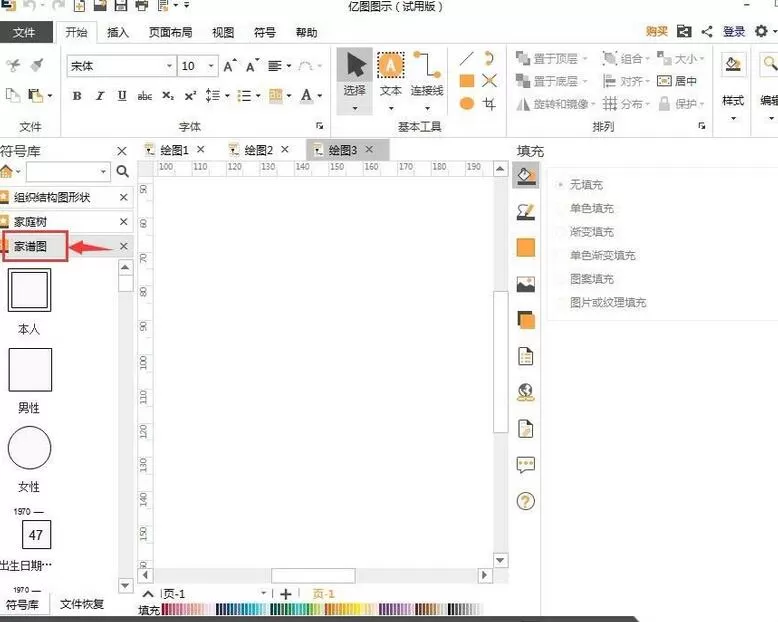The height and width of the screenshot is (622, 778).
Task: Switch to the 视图 ribbon tab
Action: point(223,32)
